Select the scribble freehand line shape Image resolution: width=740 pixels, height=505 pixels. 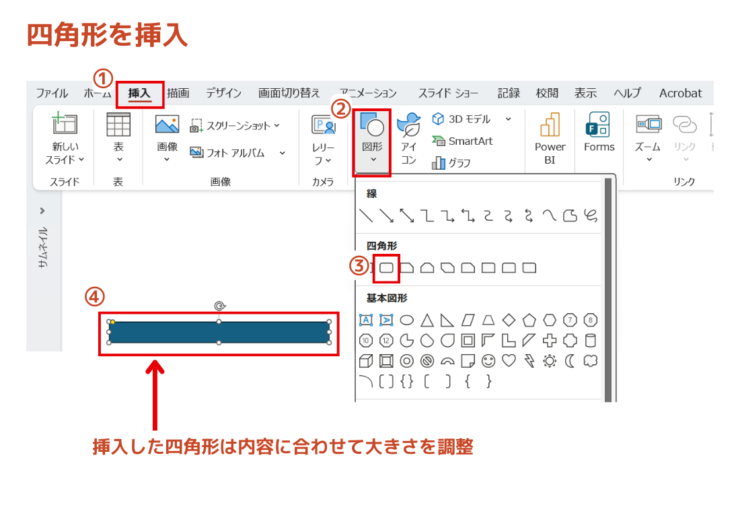tap(590, 216)
